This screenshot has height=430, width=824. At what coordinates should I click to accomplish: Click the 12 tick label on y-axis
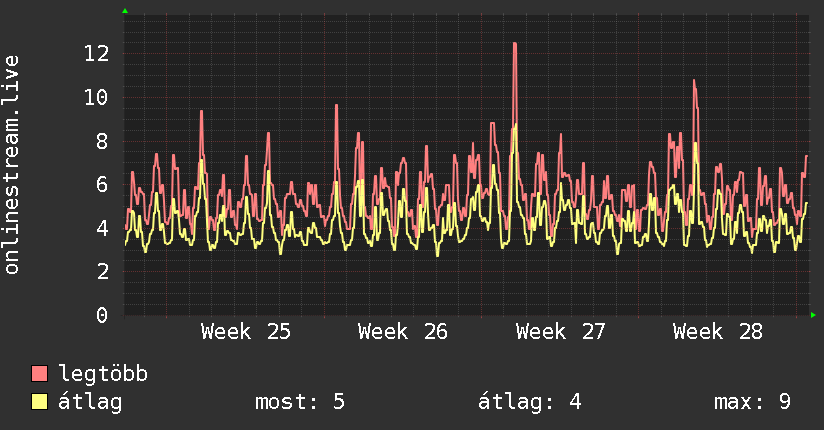click(97, 54)
